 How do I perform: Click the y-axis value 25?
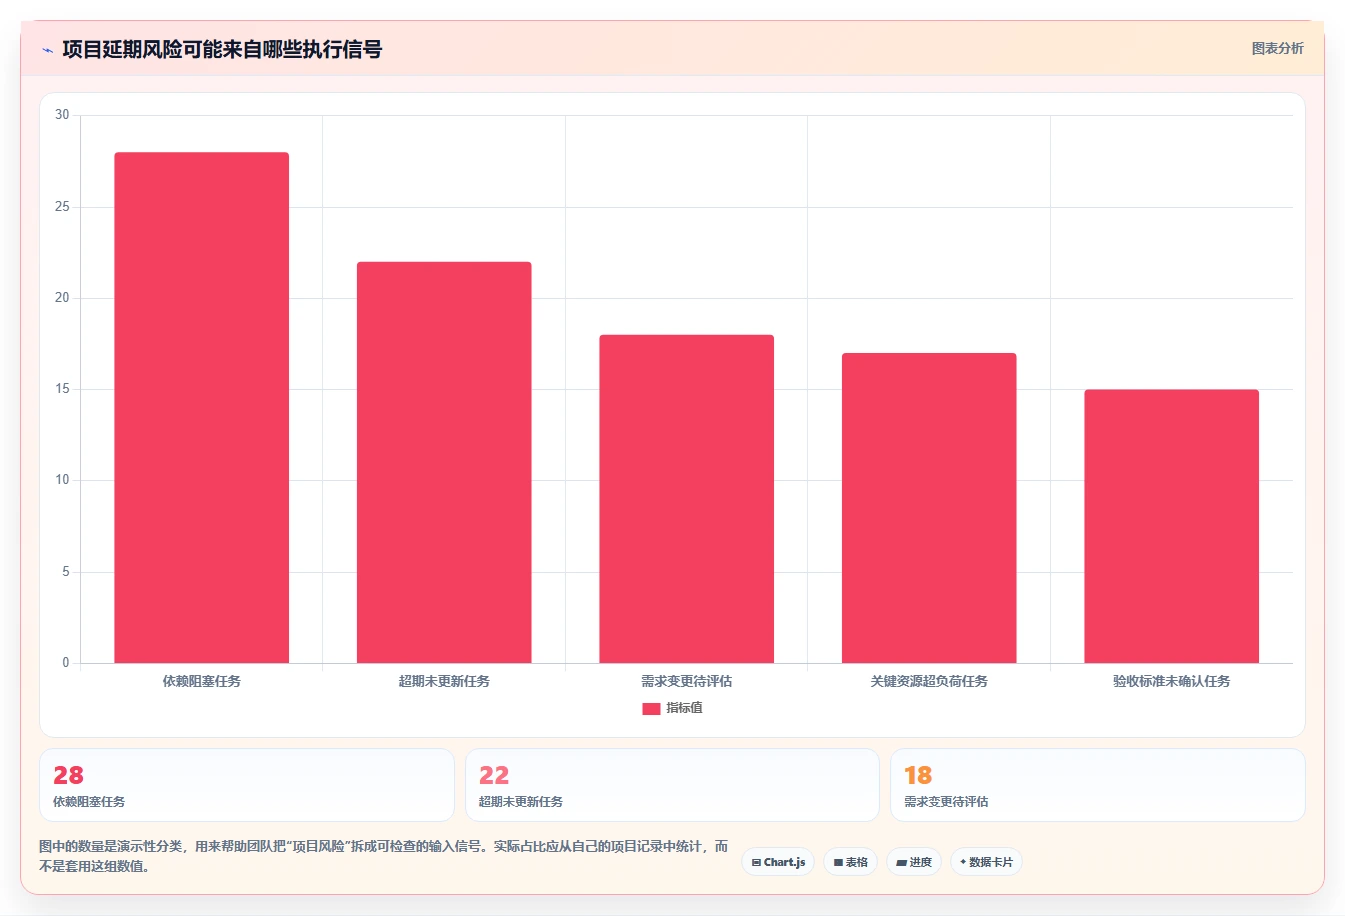point(62,207)
